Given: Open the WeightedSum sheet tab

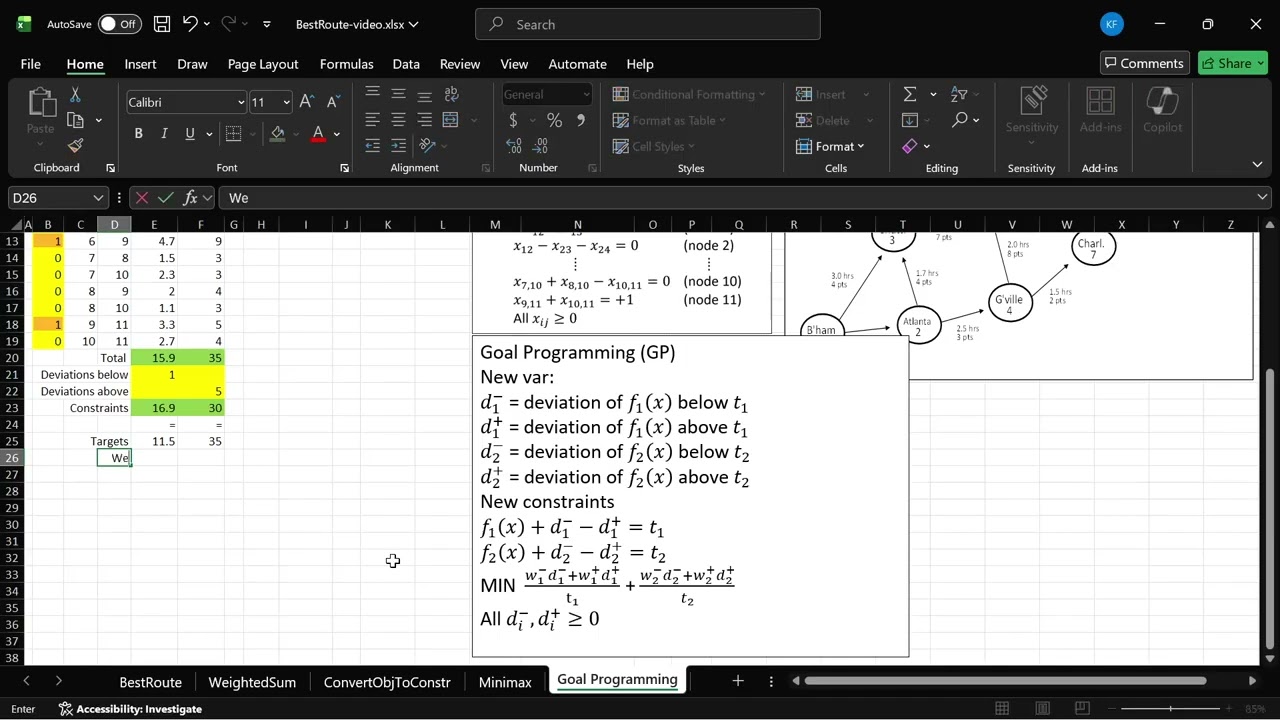Looking at the screenshot, I should pyautogui.click(x=252, y=682).
